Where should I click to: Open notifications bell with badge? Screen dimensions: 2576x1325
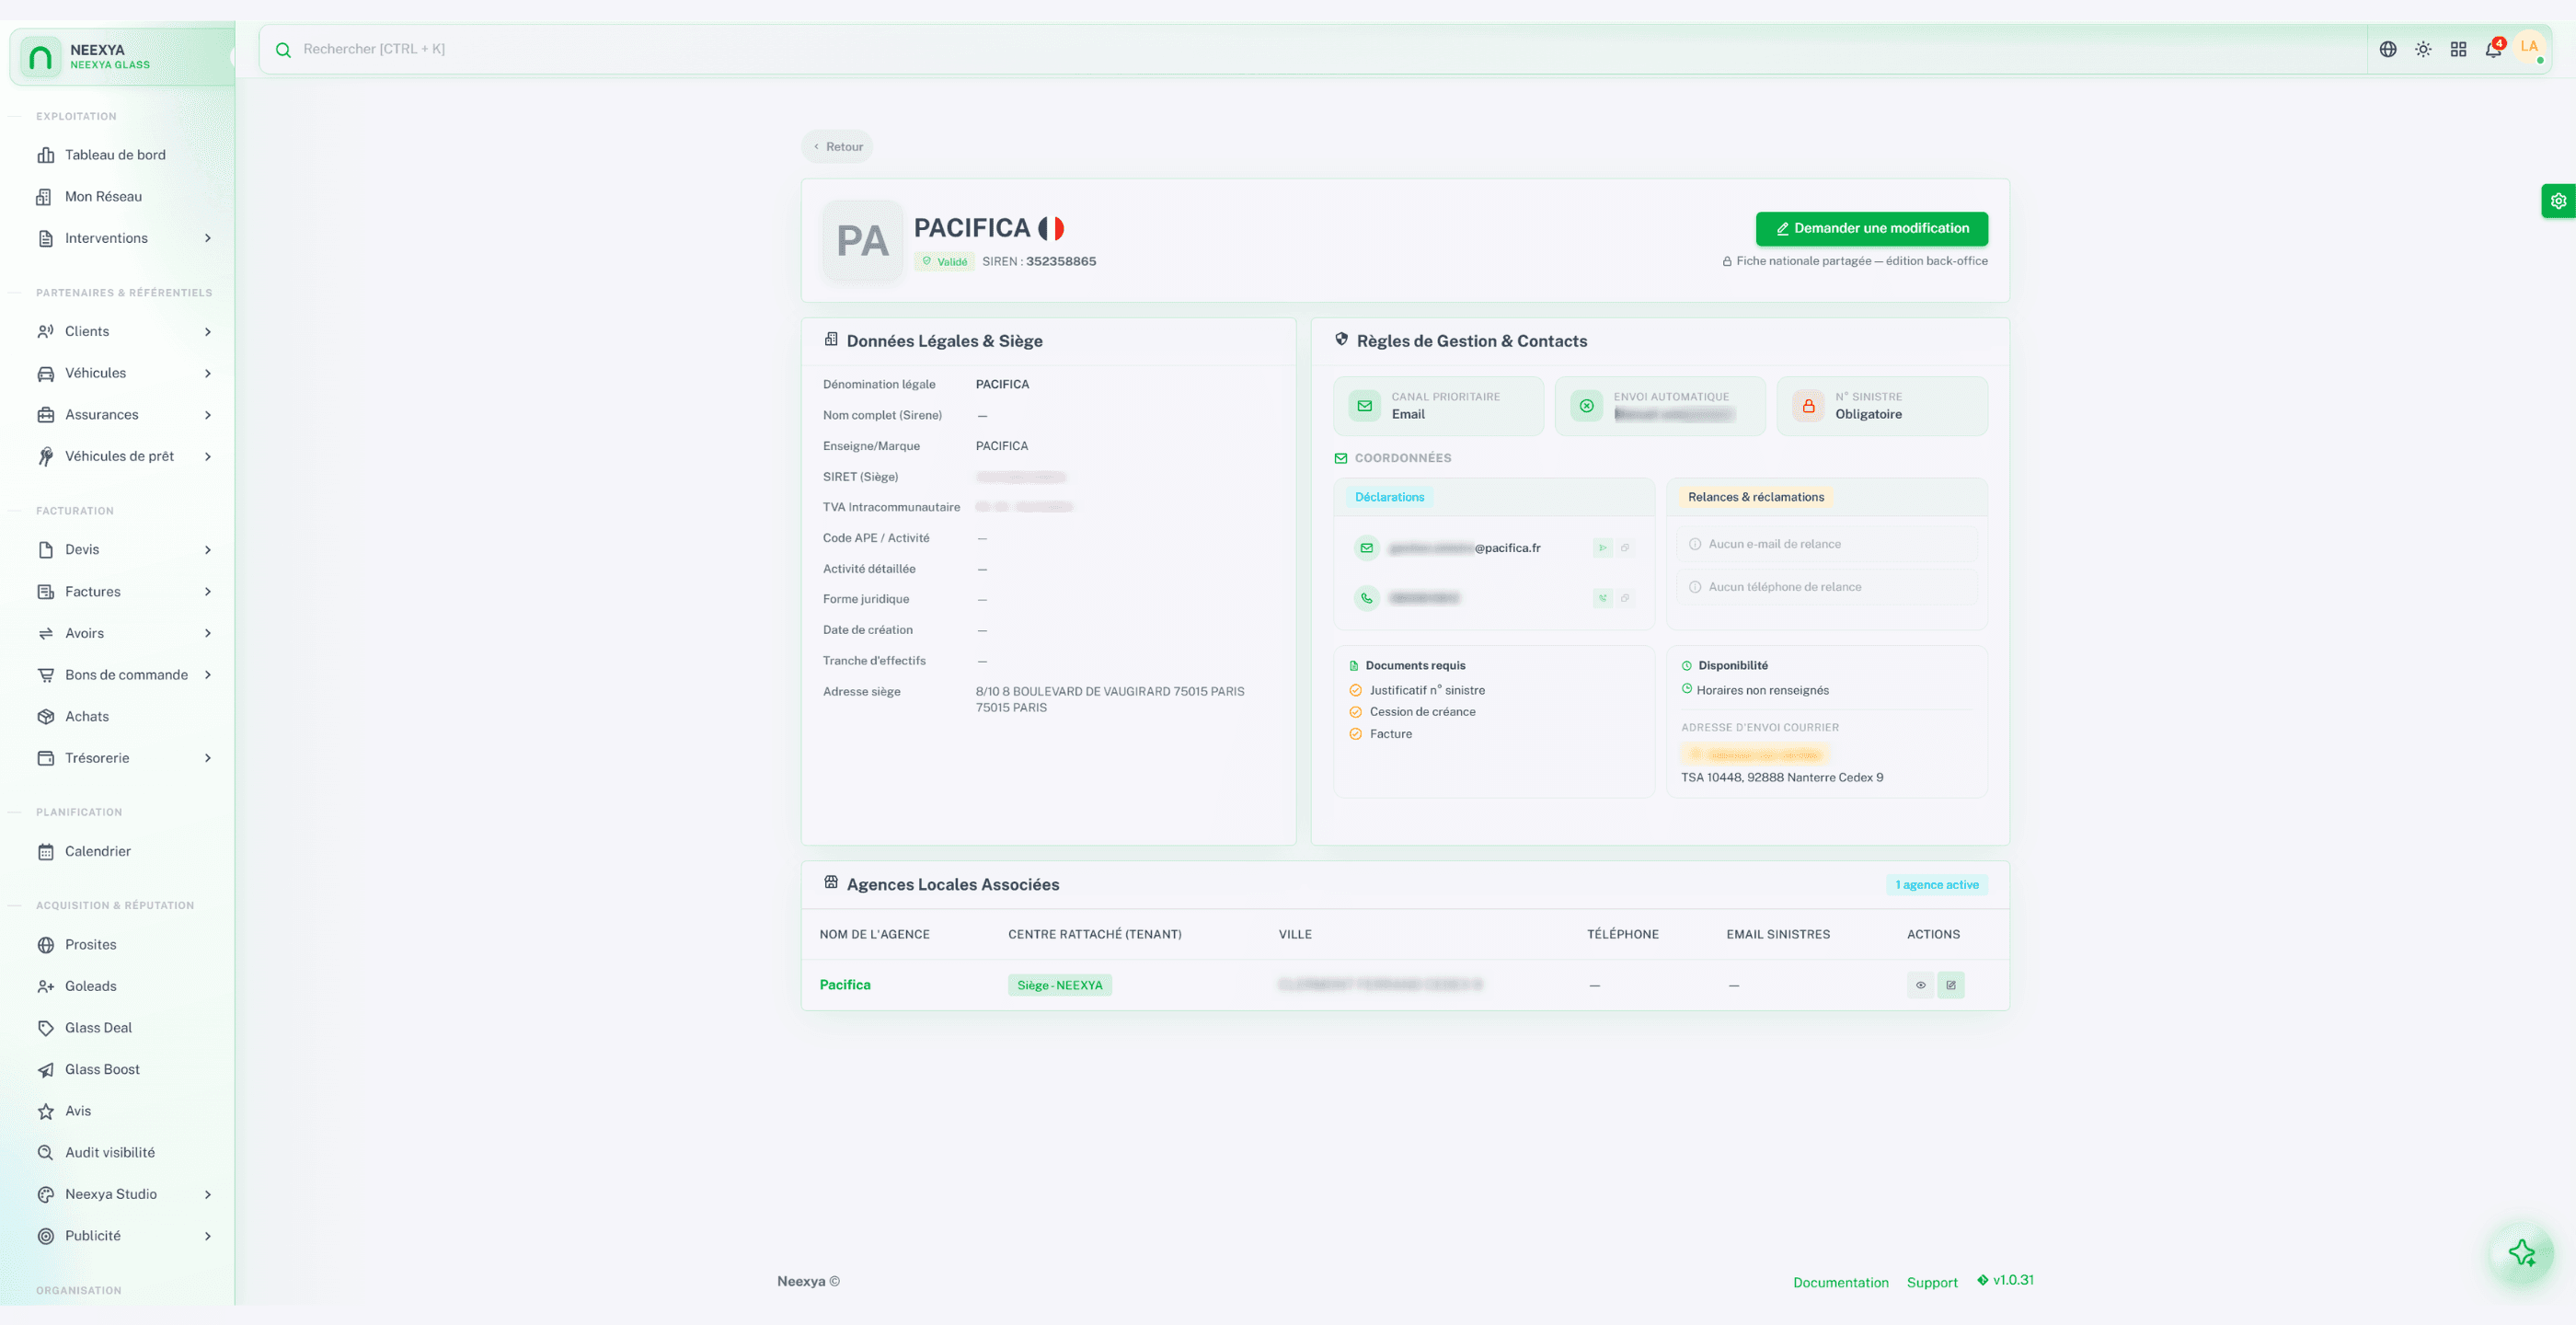pos(2493,49)
